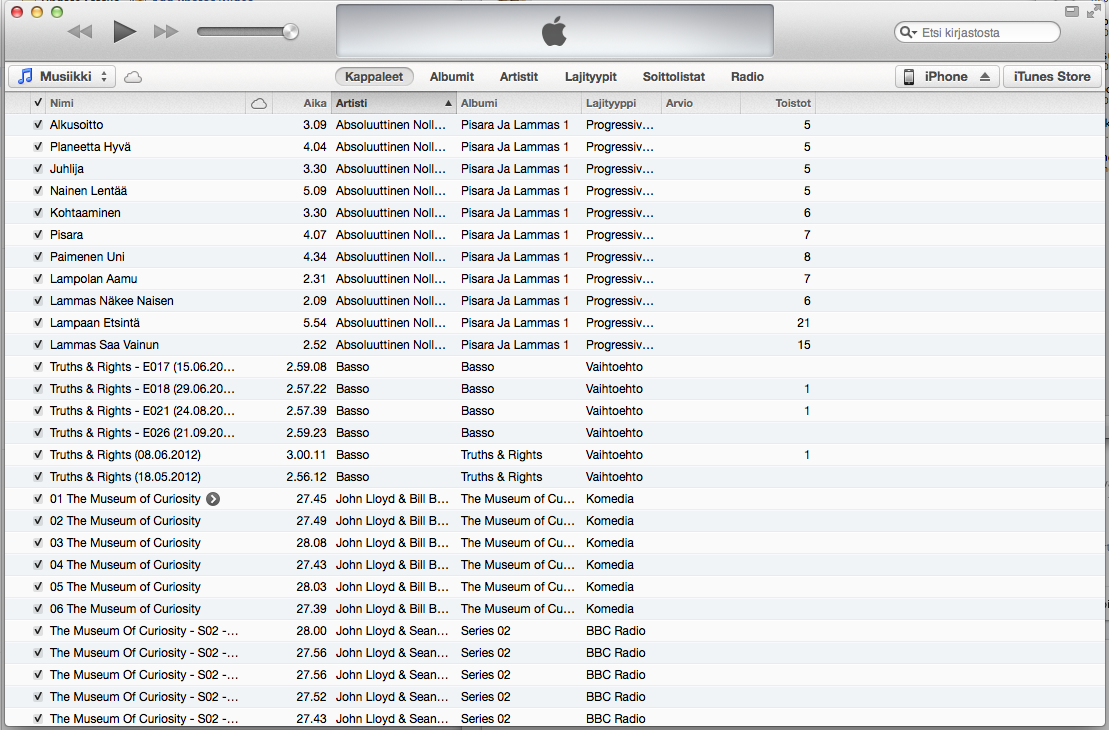
Task: Click the Fast-forward next track button
Action: (x=166, y=32)
